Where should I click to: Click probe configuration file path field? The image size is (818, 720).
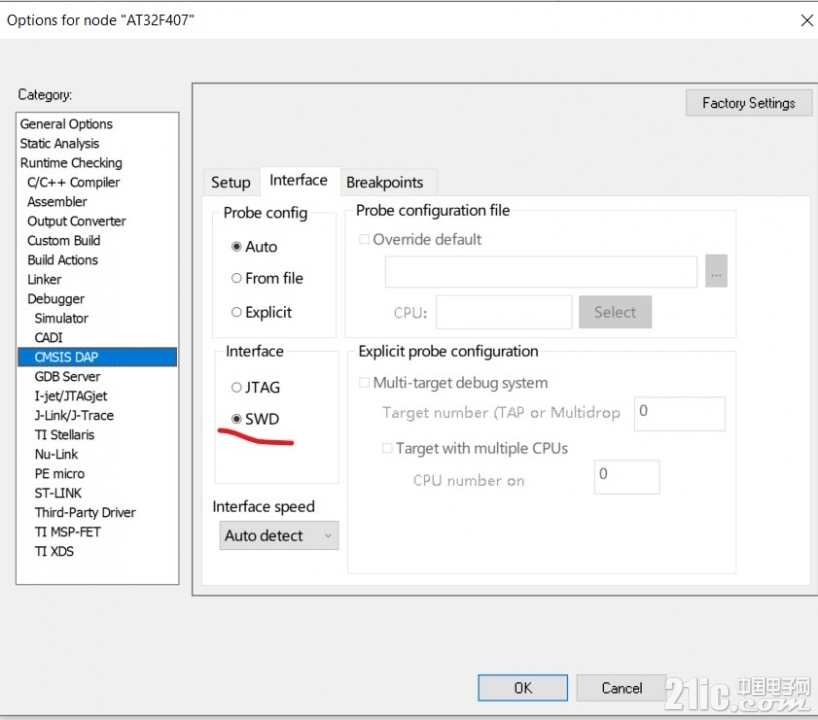coord(541,271)
